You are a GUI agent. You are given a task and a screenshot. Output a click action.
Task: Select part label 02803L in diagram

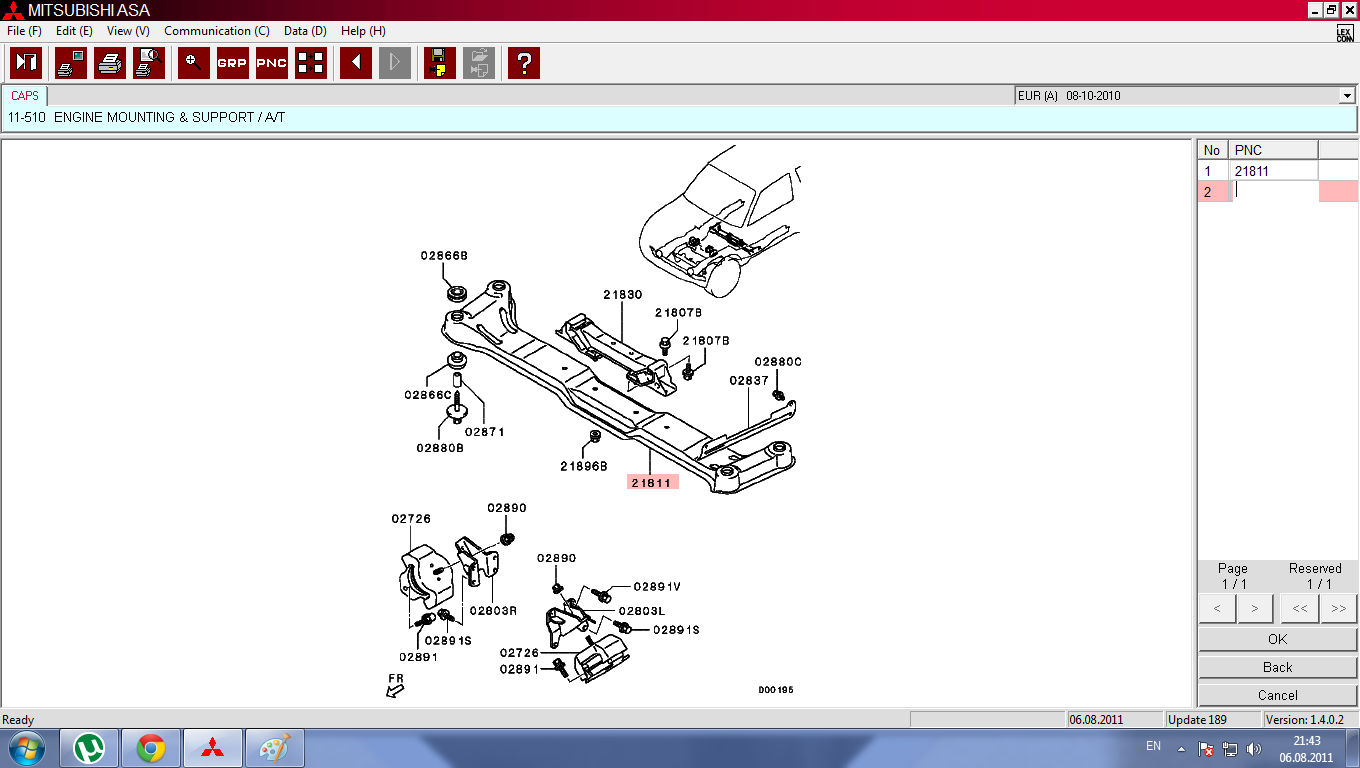[x=642, y=611]
